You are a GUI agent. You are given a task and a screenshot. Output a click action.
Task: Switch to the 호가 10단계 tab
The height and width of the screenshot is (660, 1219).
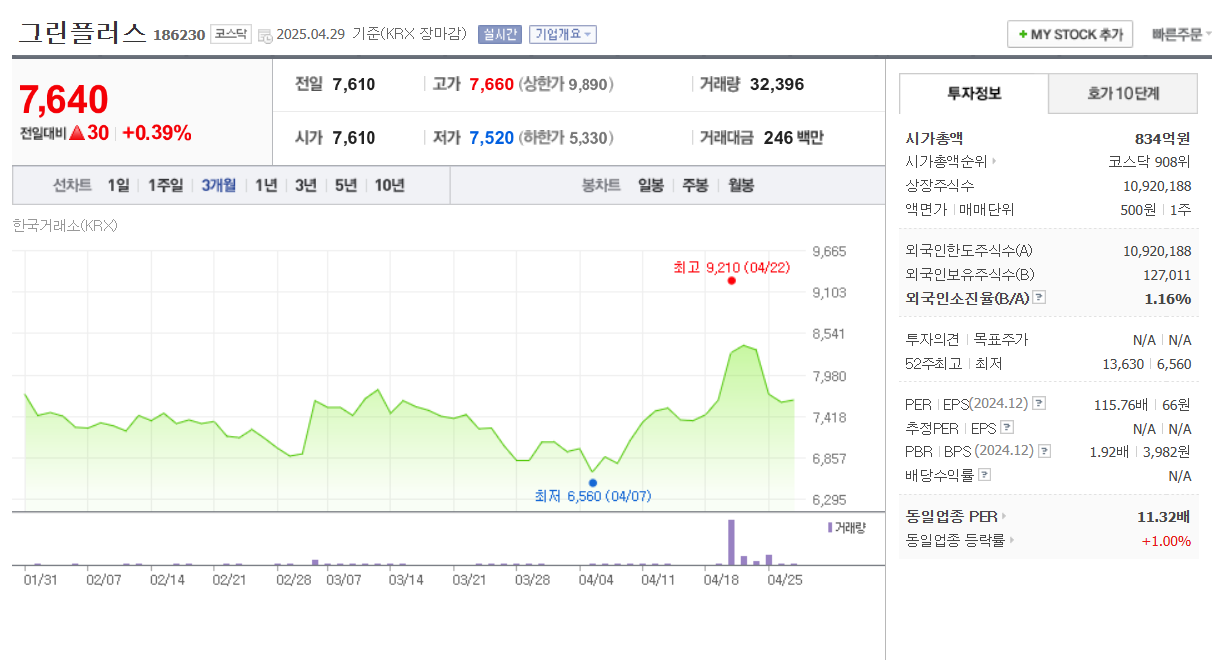coord(1123,94)
